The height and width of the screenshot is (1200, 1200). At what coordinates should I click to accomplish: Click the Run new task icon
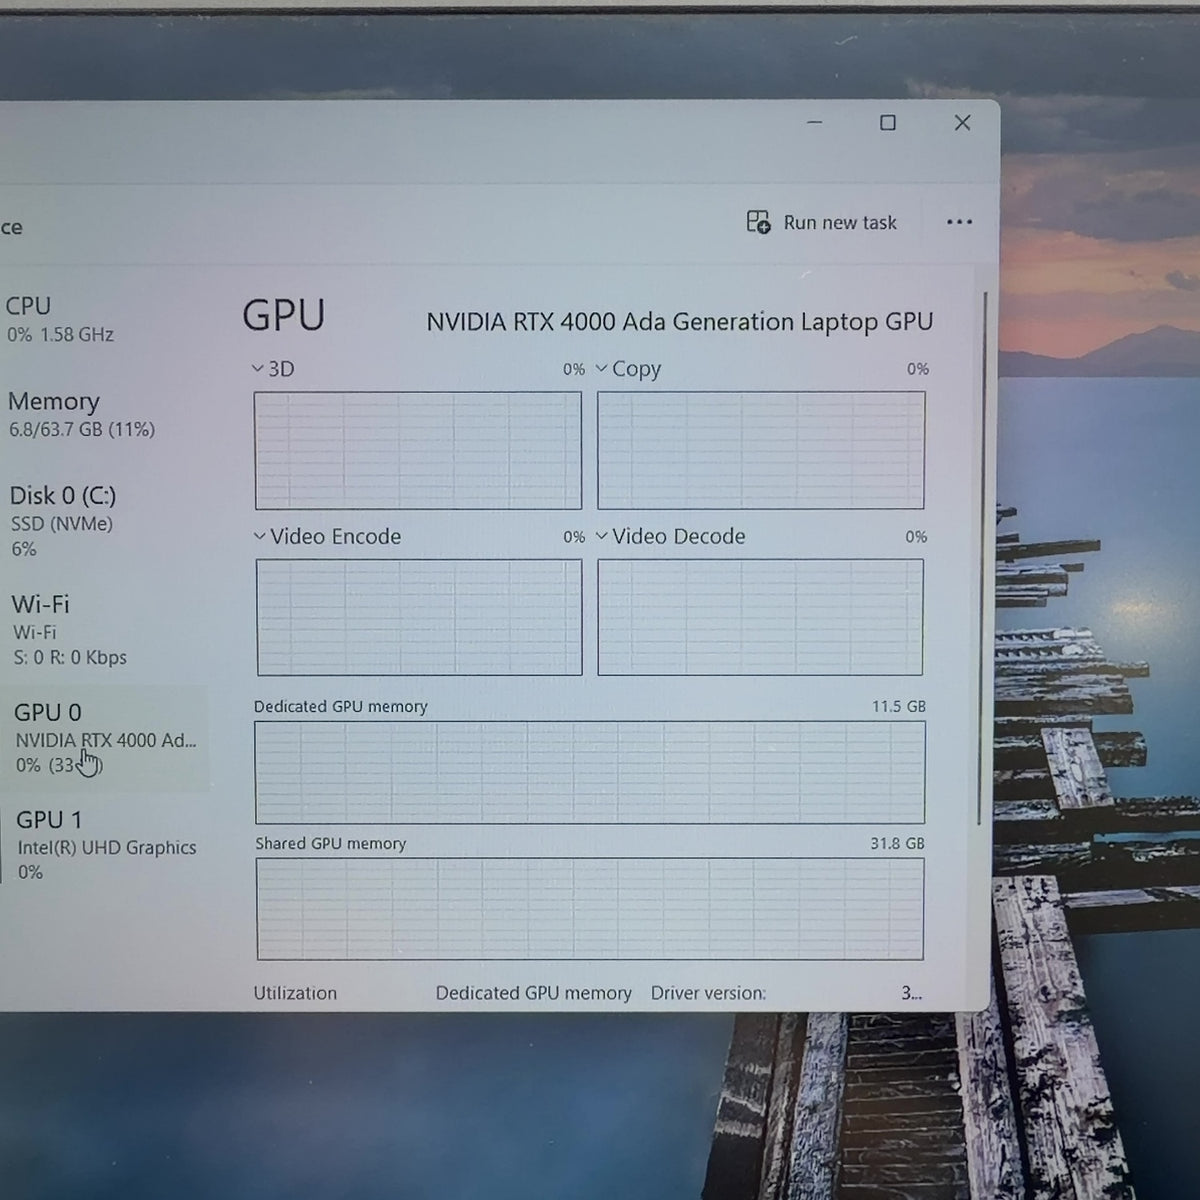point(758,222)
